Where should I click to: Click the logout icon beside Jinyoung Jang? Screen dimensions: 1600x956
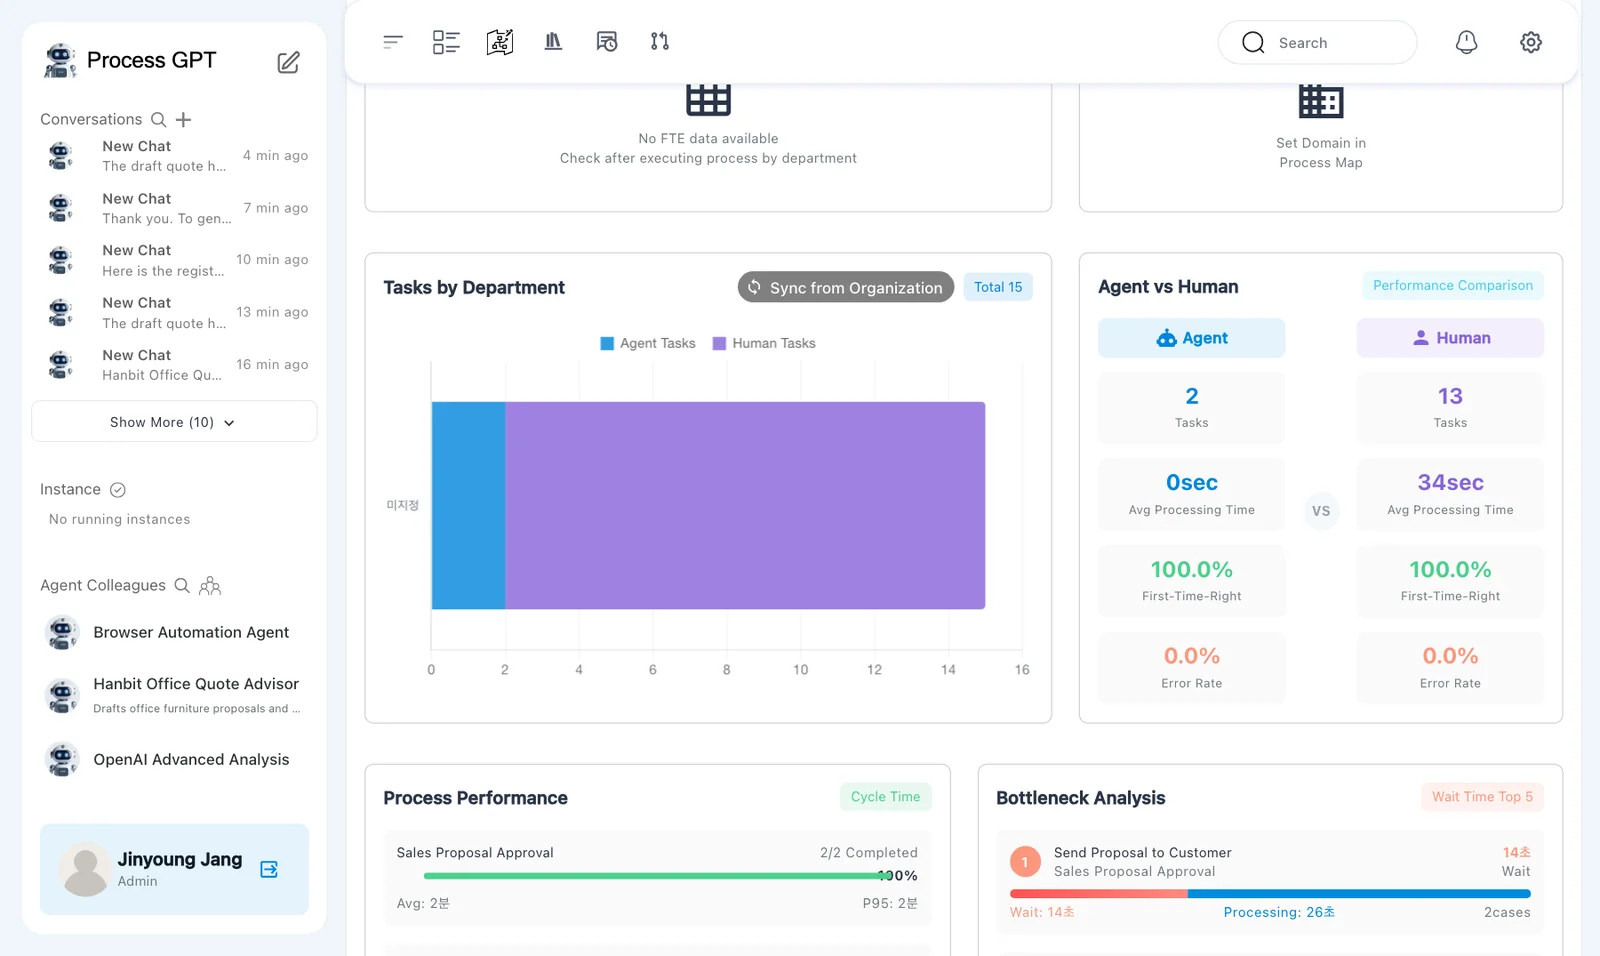[x=269, y=869]
